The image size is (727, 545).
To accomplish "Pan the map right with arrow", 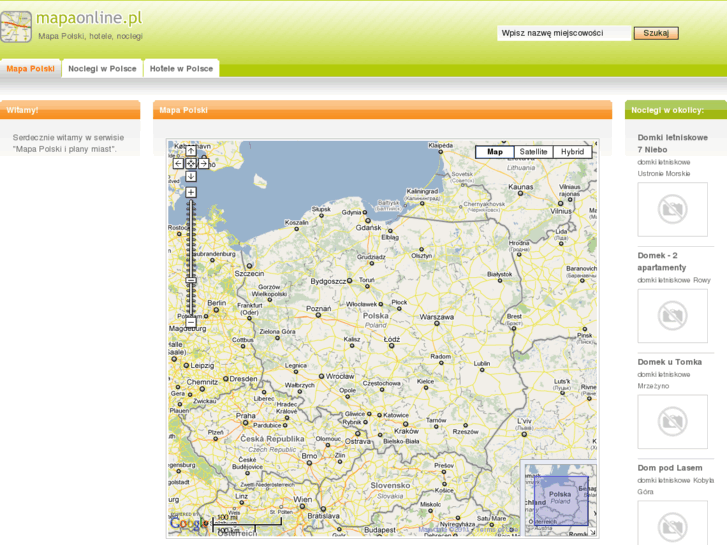I will coord(204,163).
